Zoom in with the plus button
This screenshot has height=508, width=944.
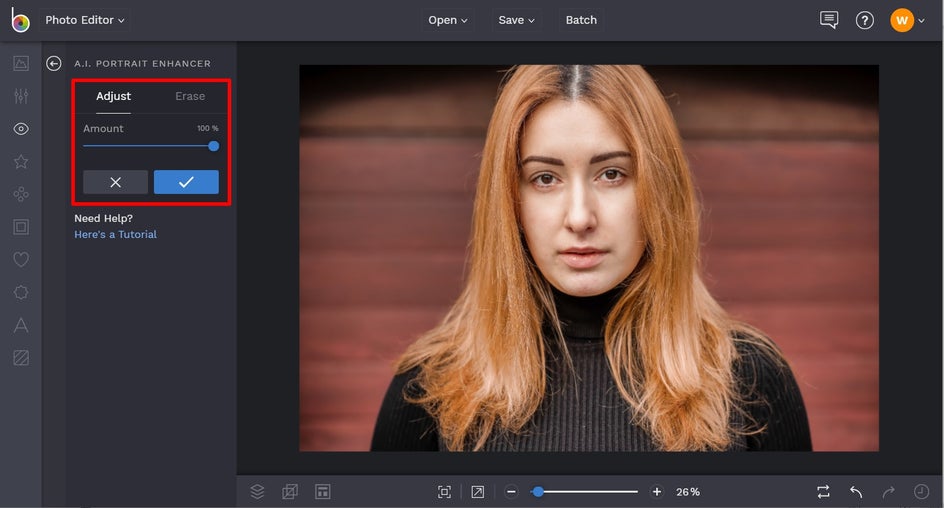coord(657,492)
